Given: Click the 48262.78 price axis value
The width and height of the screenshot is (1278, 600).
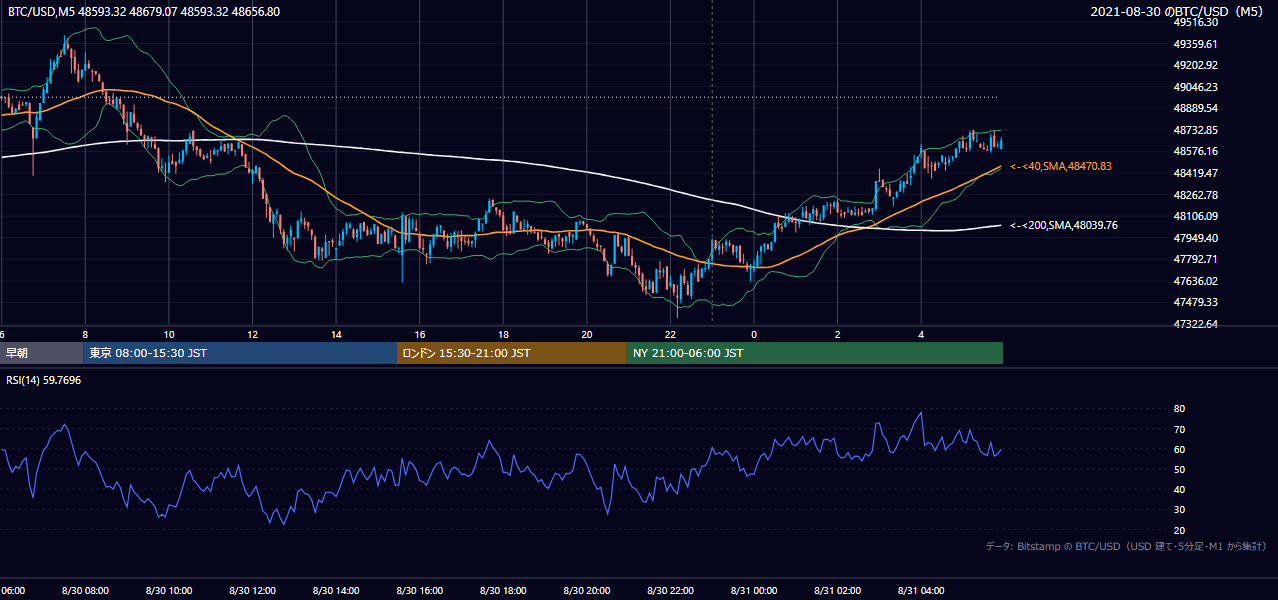Looking at the screenshot, I should tap(1195, 194).
